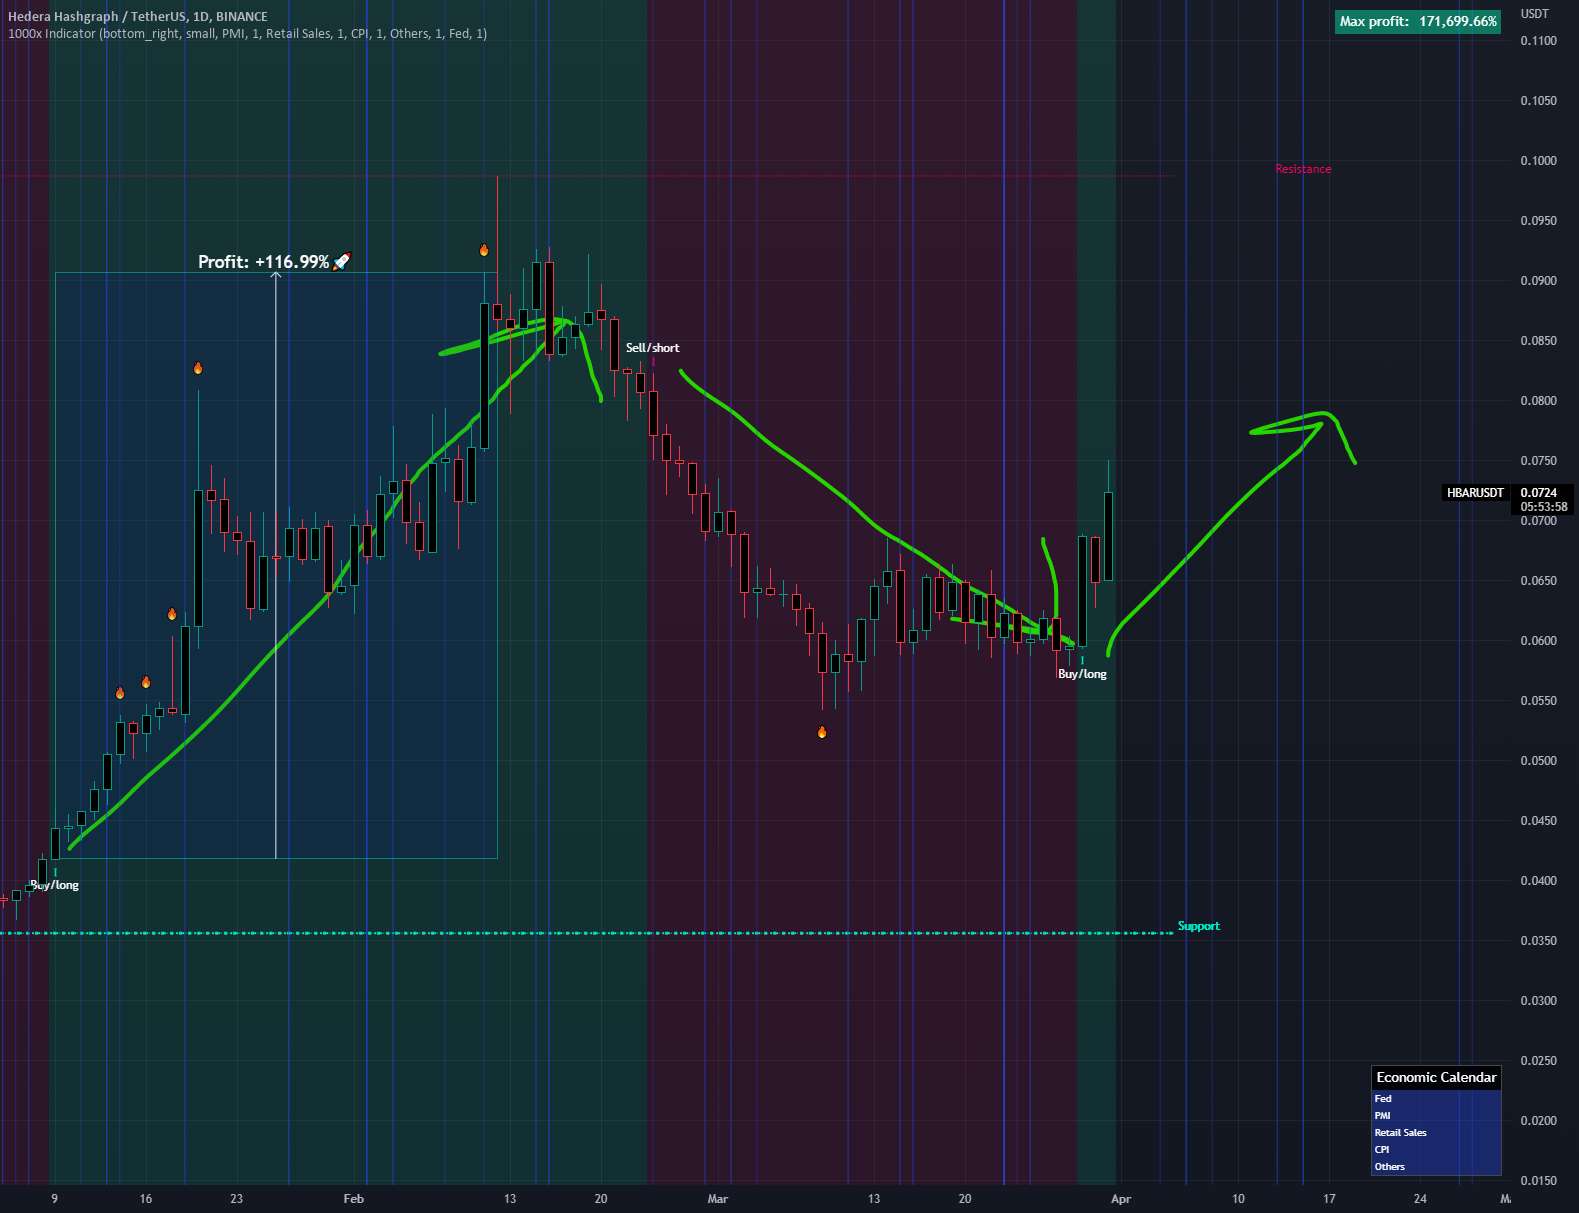Click the fire icon above the tall wick near 0.0950
This screenshot has width=1579, height=1213.
click(x=484, y=250)
